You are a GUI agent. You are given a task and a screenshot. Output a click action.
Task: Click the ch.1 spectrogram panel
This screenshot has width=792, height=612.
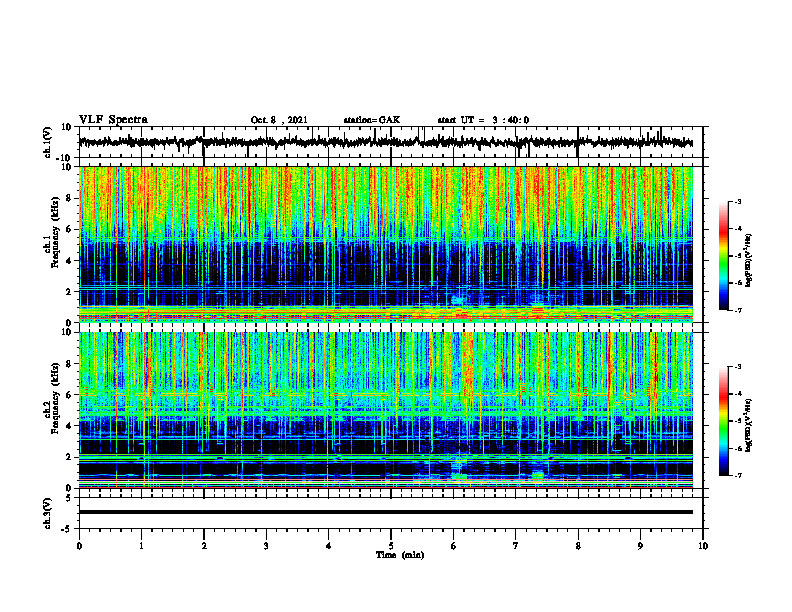385,244
